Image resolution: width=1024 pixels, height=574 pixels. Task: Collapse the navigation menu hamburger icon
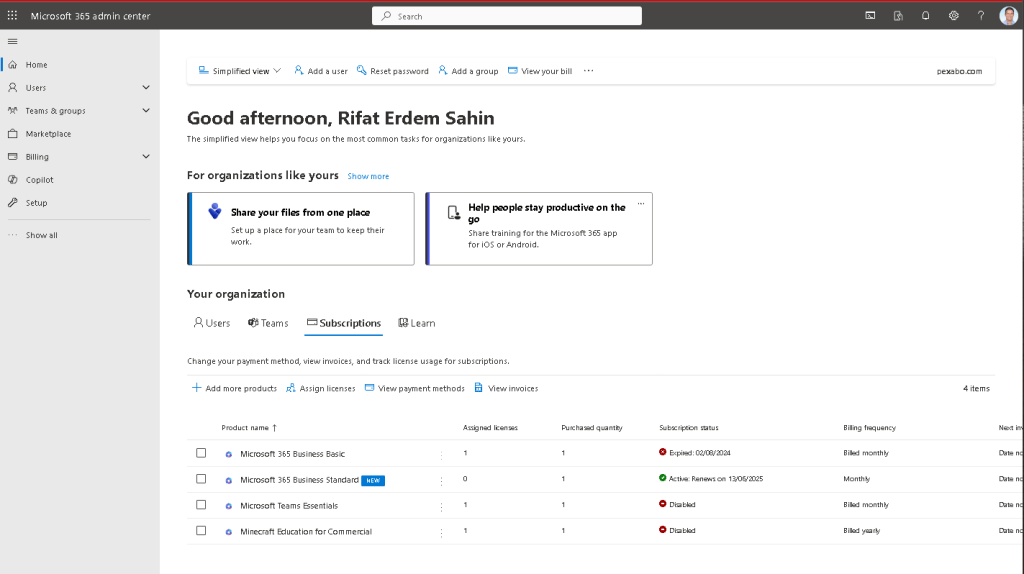12,42
